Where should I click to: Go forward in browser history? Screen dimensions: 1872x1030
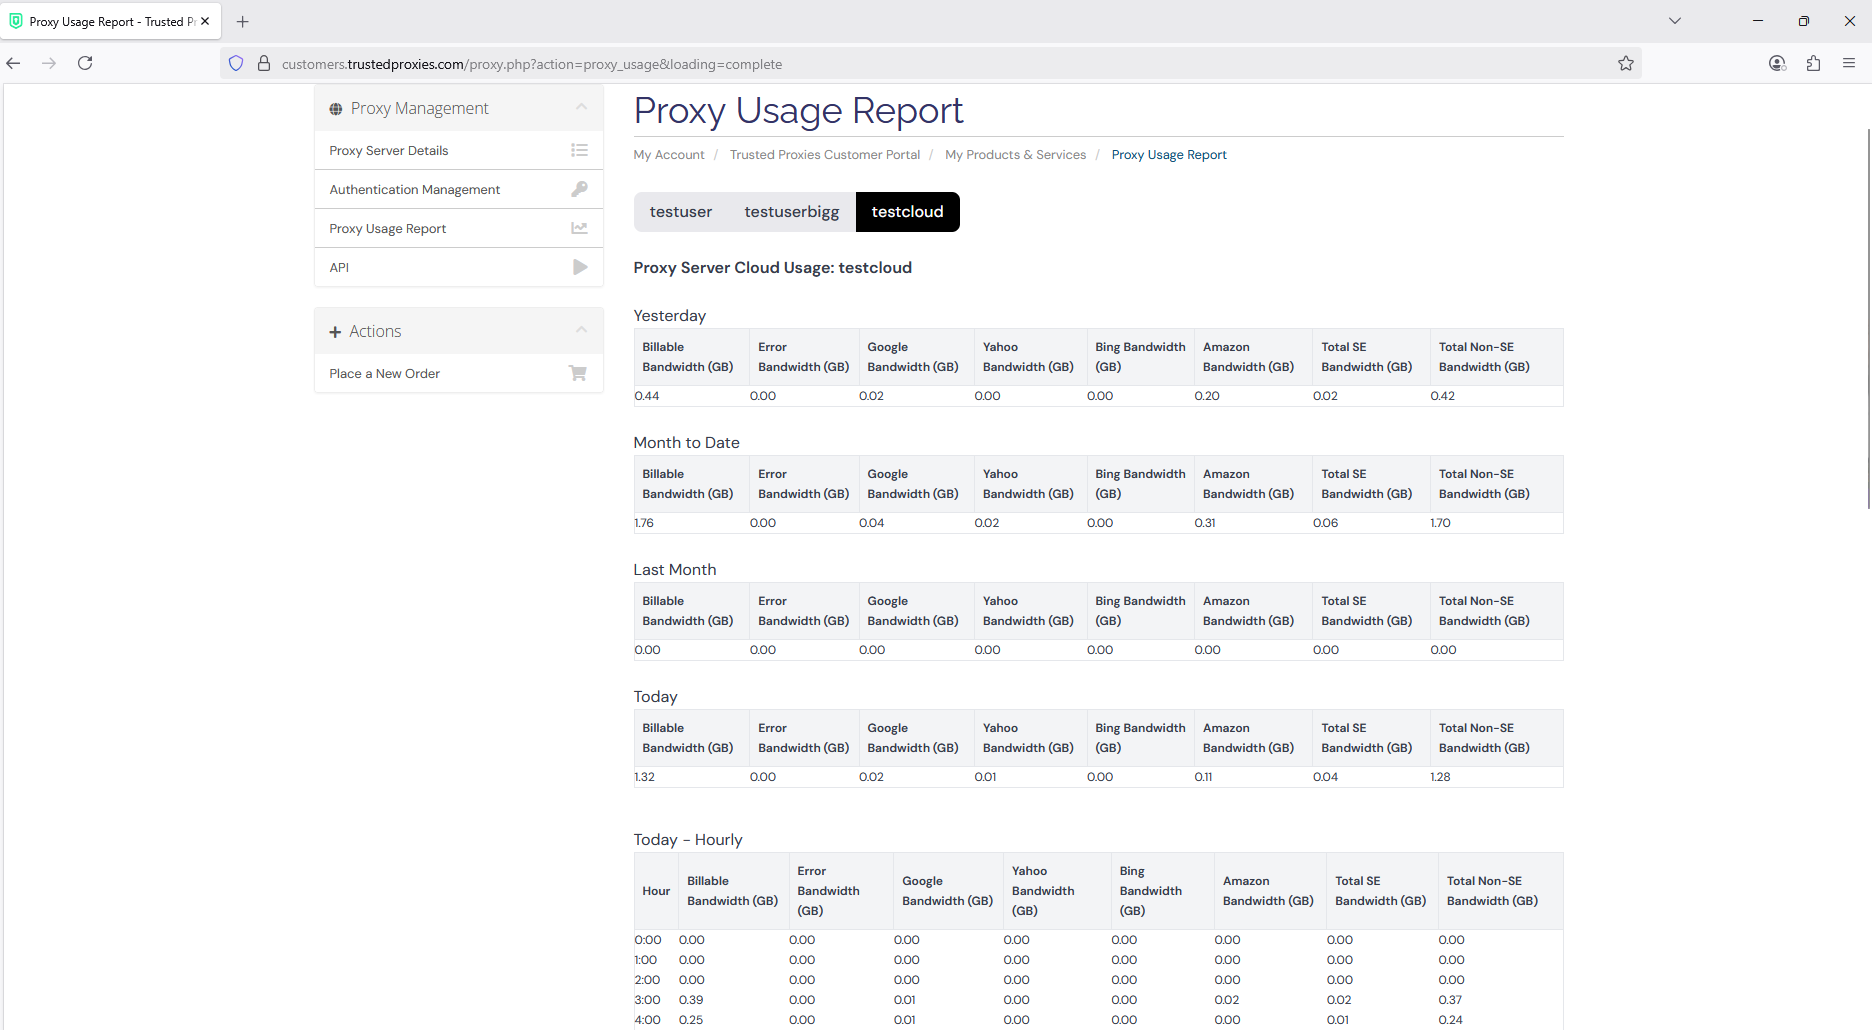click(49, 63)
